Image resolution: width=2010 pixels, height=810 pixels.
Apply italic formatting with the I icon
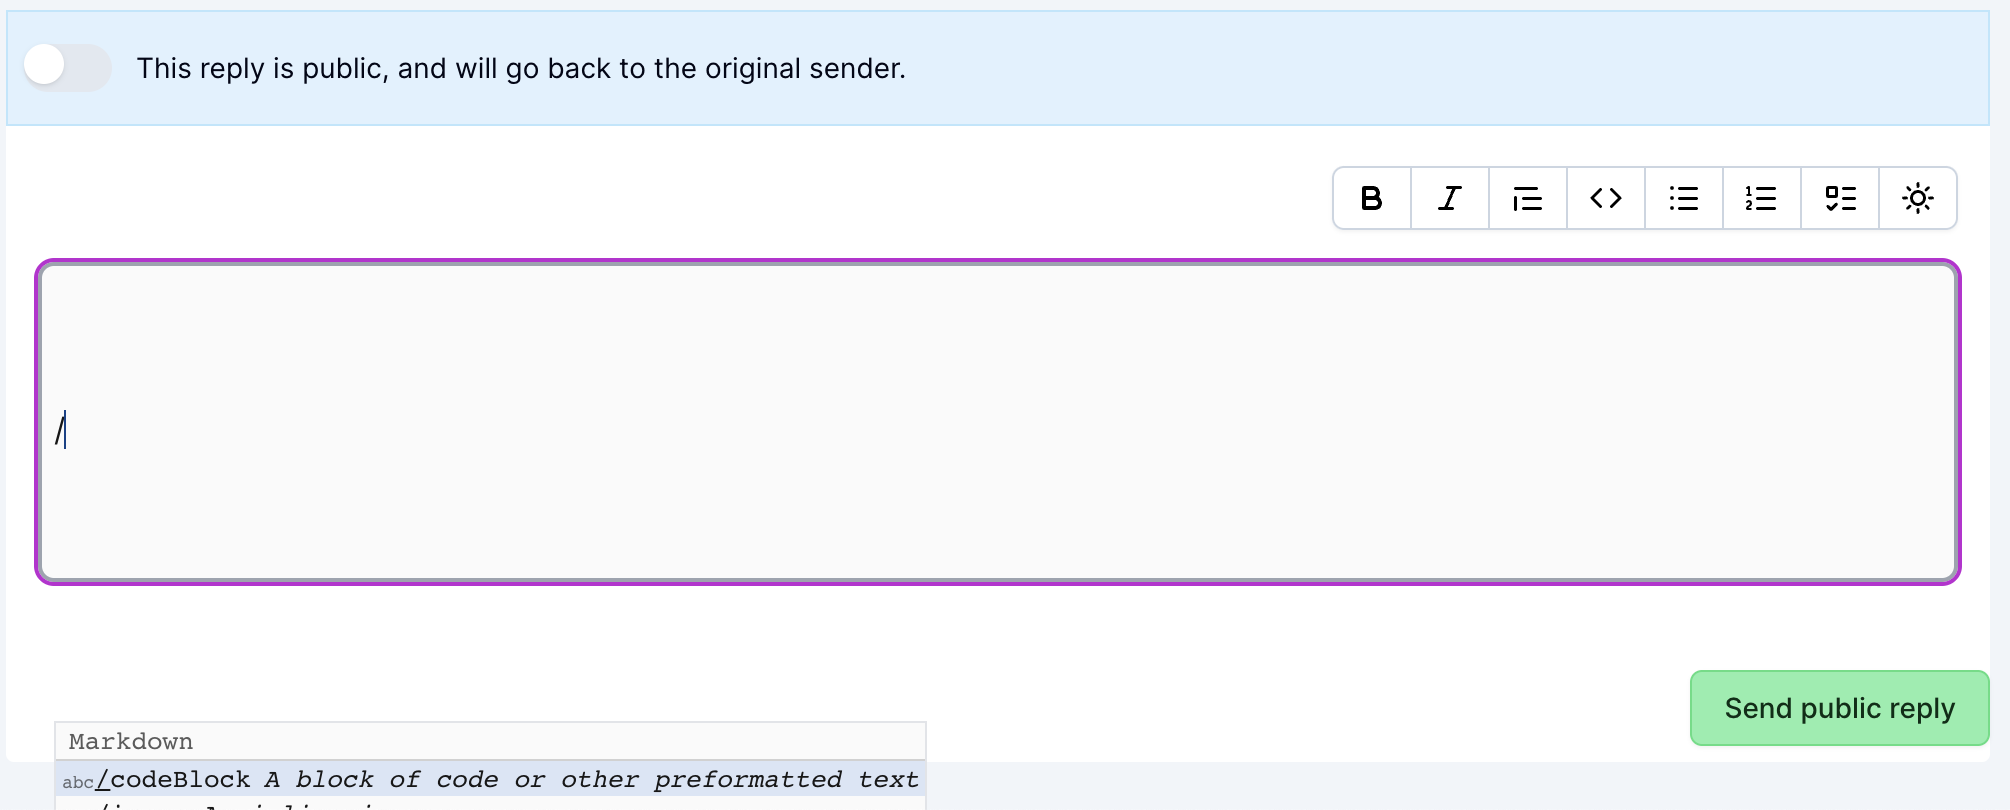click(x=1450, y=198)
